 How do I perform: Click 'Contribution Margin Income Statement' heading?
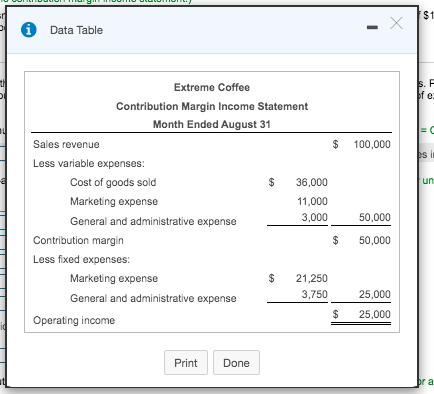[x=212, y=106]
